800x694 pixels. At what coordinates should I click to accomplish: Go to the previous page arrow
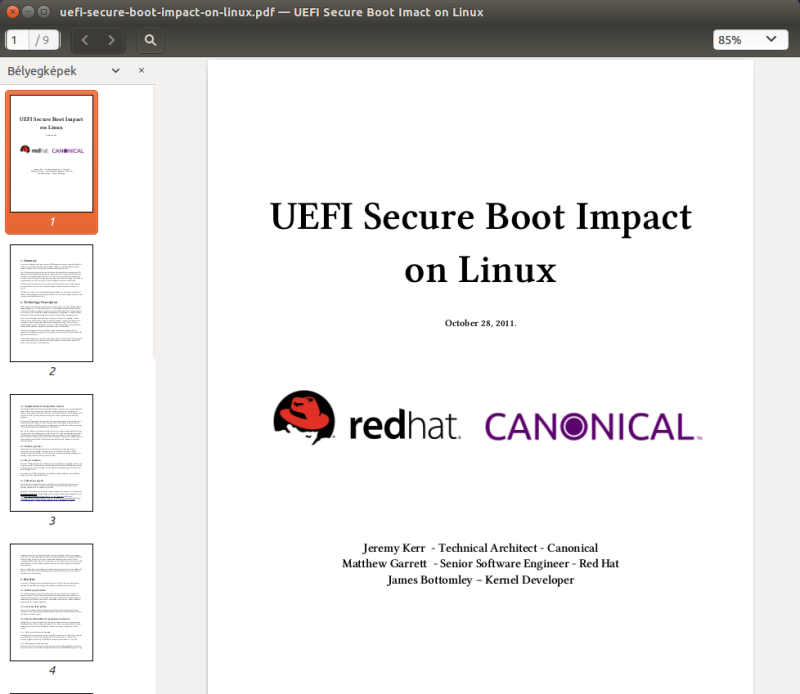pos(85,40)
